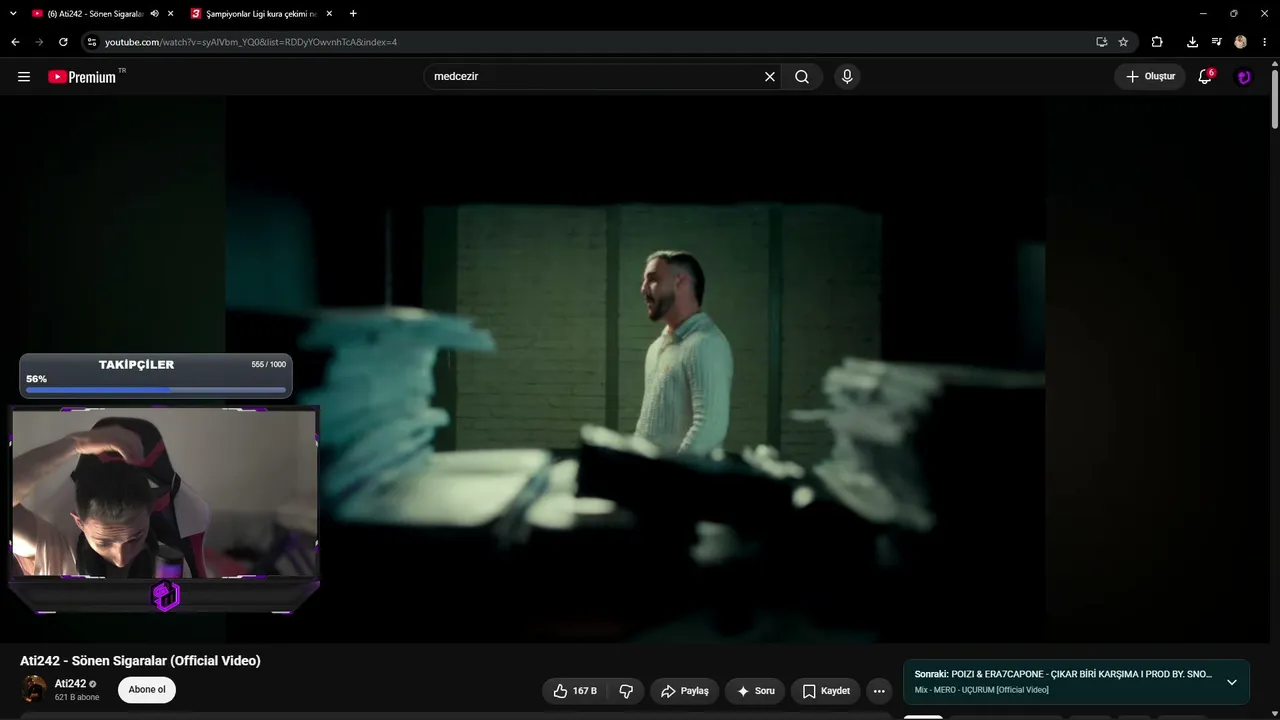Bookmark this page with star icon
1280x720 pixels.
1123,42
